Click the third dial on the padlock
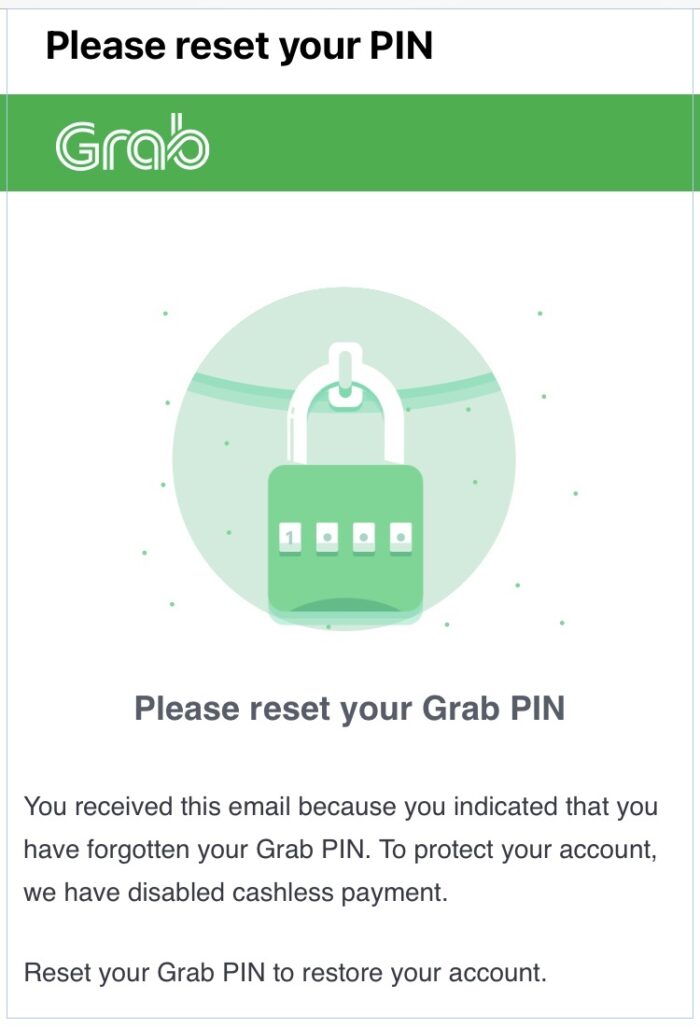The image size is (700, 1027). tap(363, 537)
